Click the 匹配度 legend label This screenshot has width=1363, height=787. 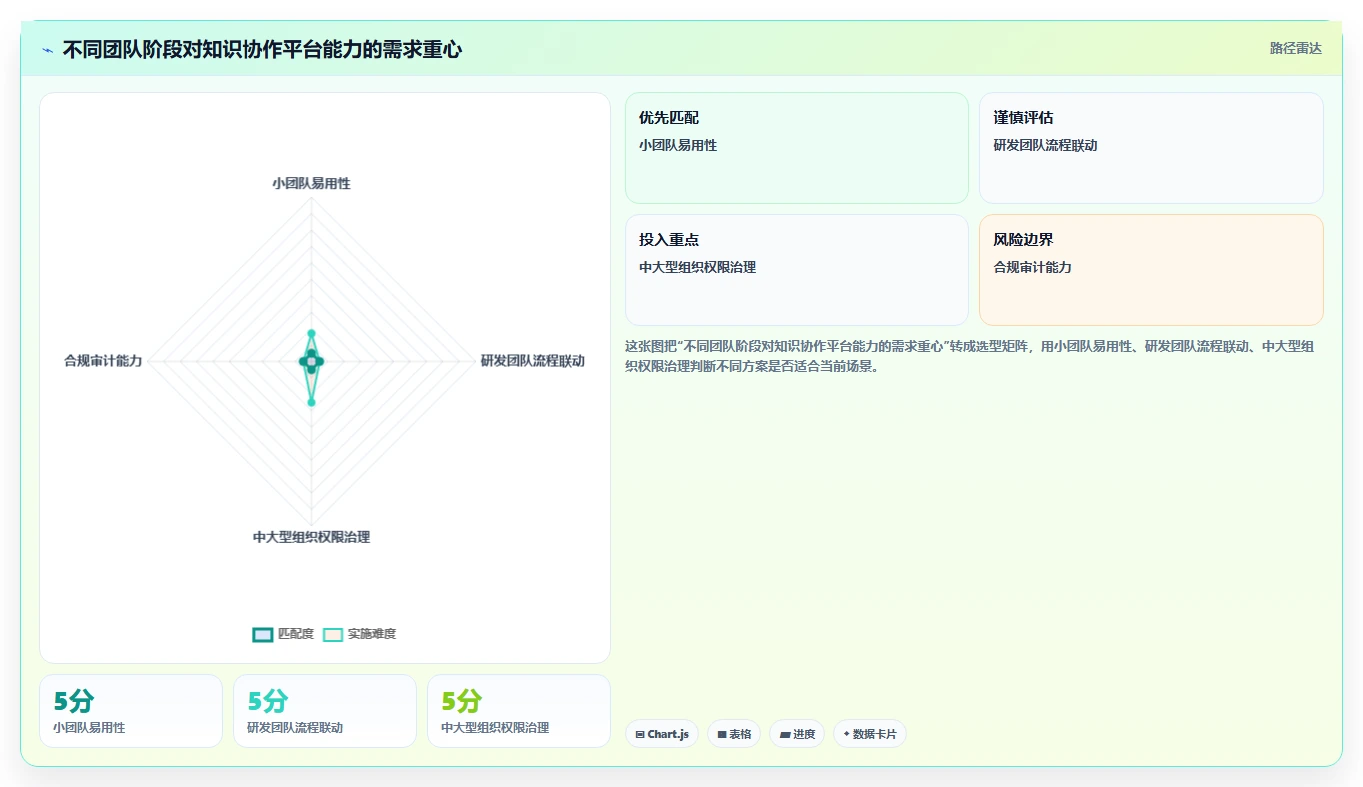tap(296, 634)
